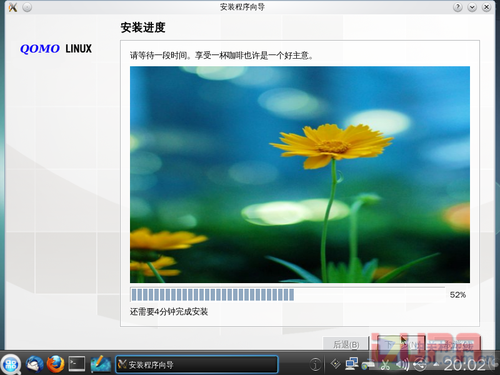Click the diamond-shaped tray icon
Image resolution: width=500 pixels, height=375 pixels.
[335, 364]
